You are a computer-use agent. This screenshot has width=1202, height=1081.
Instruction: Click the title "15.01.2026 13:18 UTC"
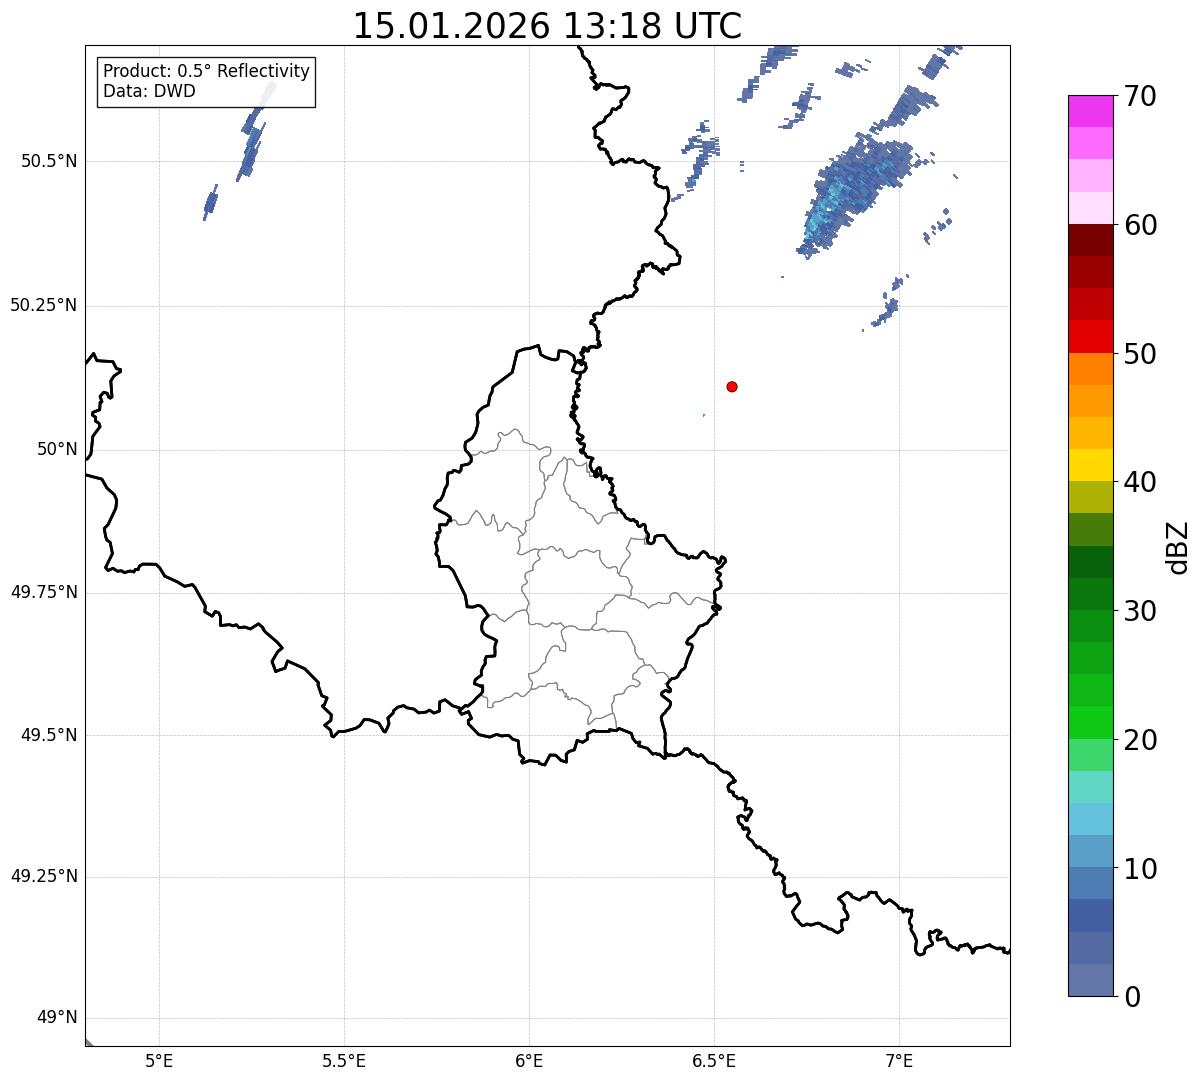547,26
